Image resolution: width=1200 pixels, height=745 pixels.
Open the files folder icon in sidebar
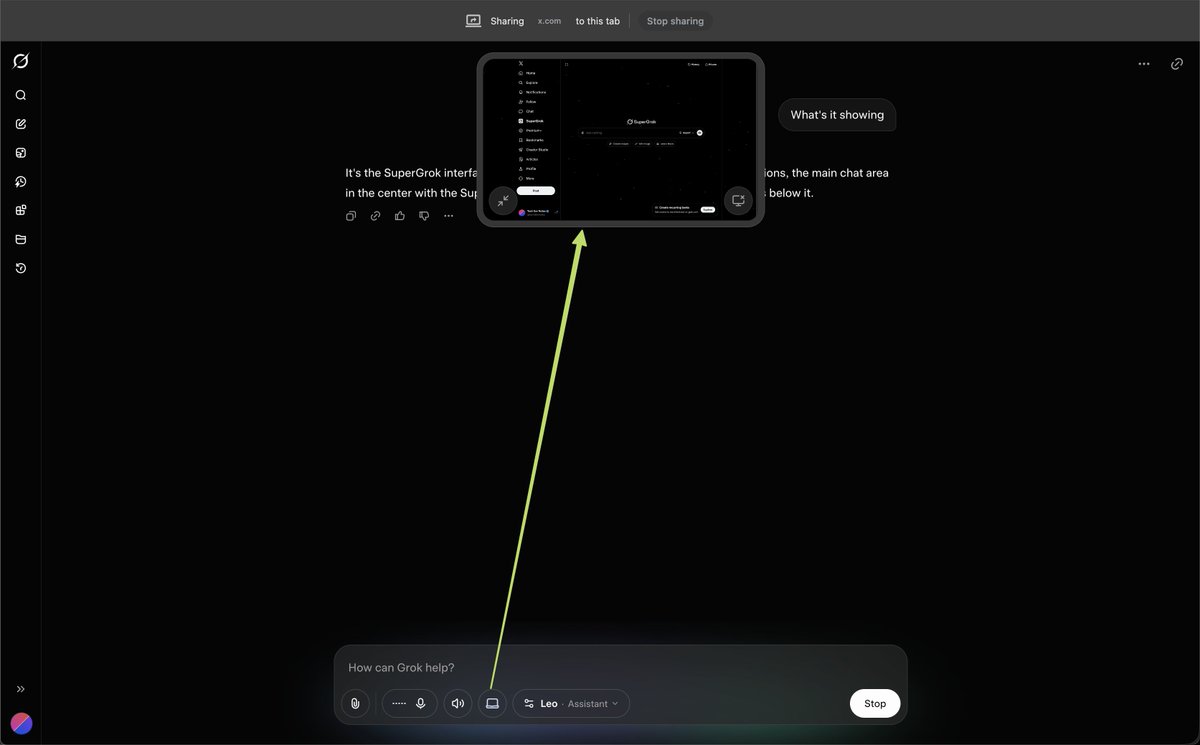point(20,239)
